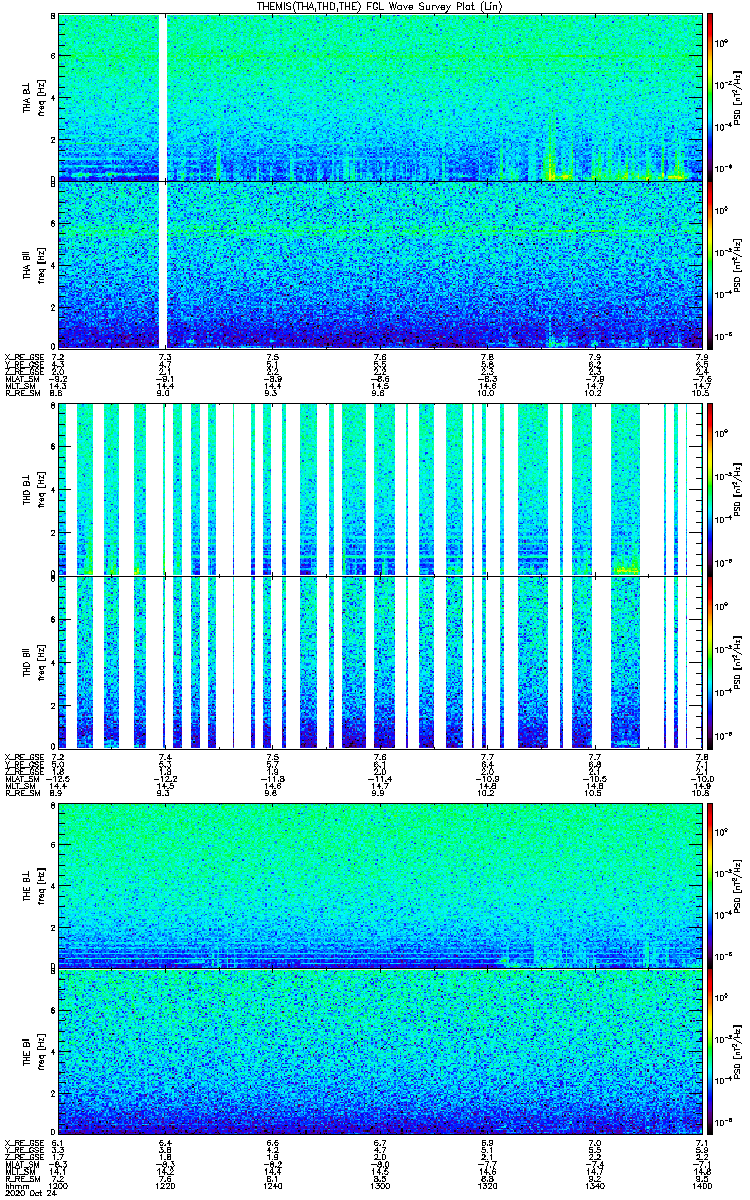The image size is (750, 1200).
Task: Click the 'THE B∥ freq [Hz]' axis label
Action: pyautogui.click(x=34, y=1052)
